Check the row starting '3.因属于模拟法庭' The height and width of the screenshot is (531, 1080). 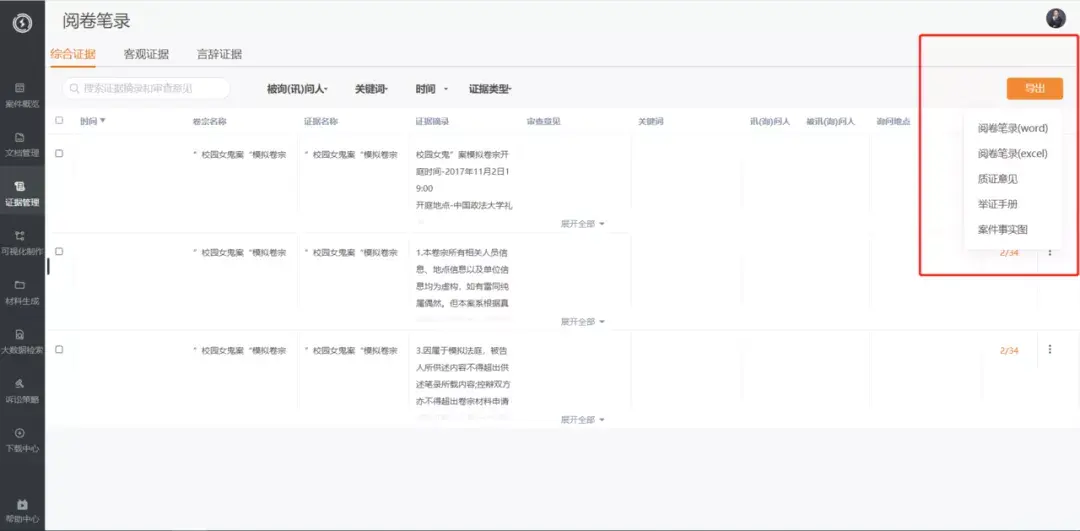[59, 349]
